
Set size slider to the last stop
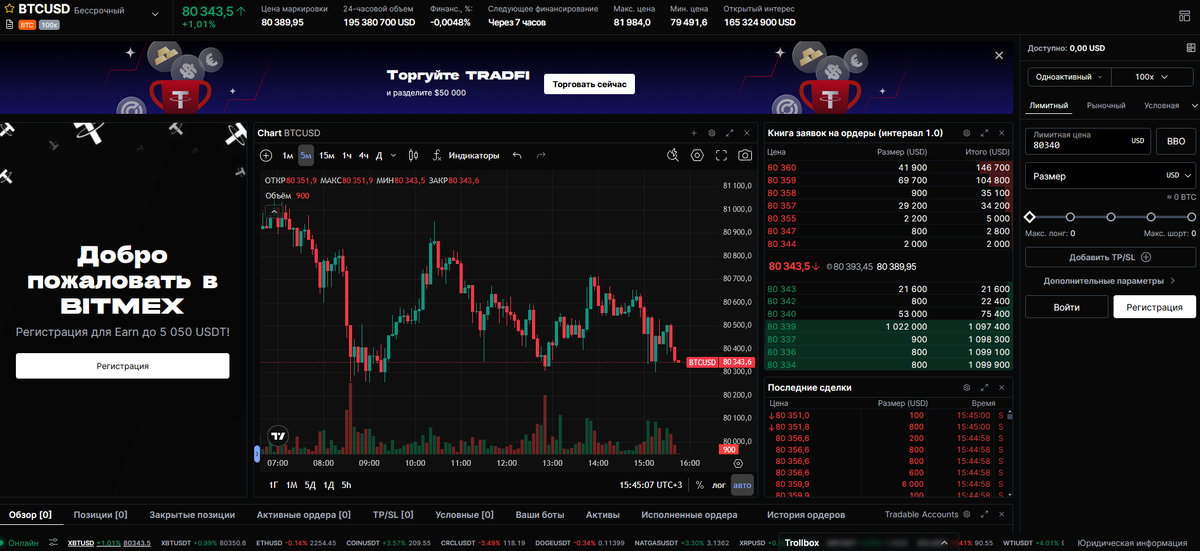tap(1191, 216)
